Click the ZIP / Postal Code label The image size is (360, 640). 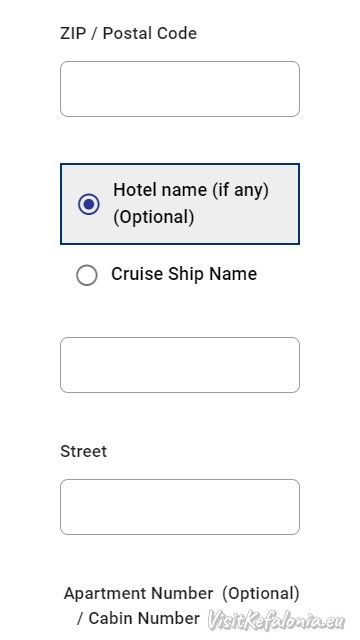tap(128, 33)
